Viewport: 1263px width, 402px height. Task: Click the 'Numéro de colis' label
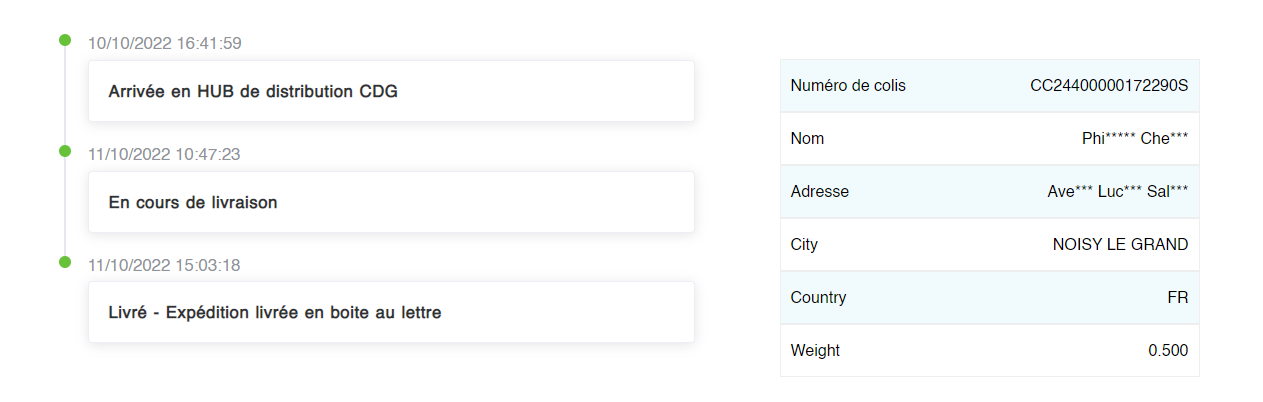[848, 86]
